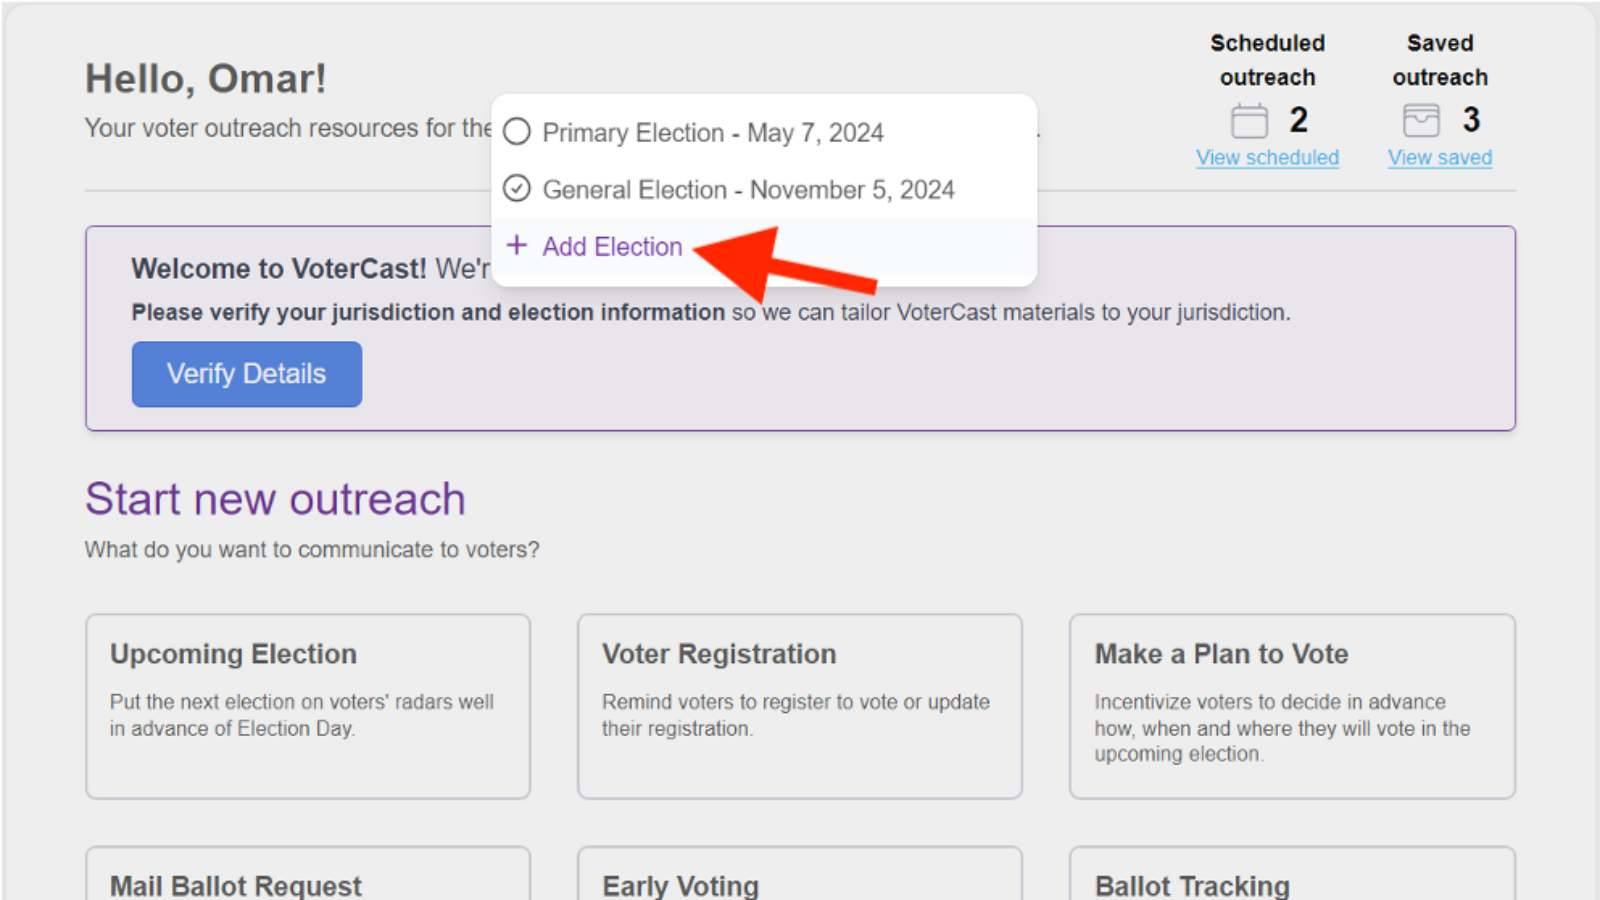
Task: Select the Mail Ballot Request card
Action: click(x=307, y=880)
